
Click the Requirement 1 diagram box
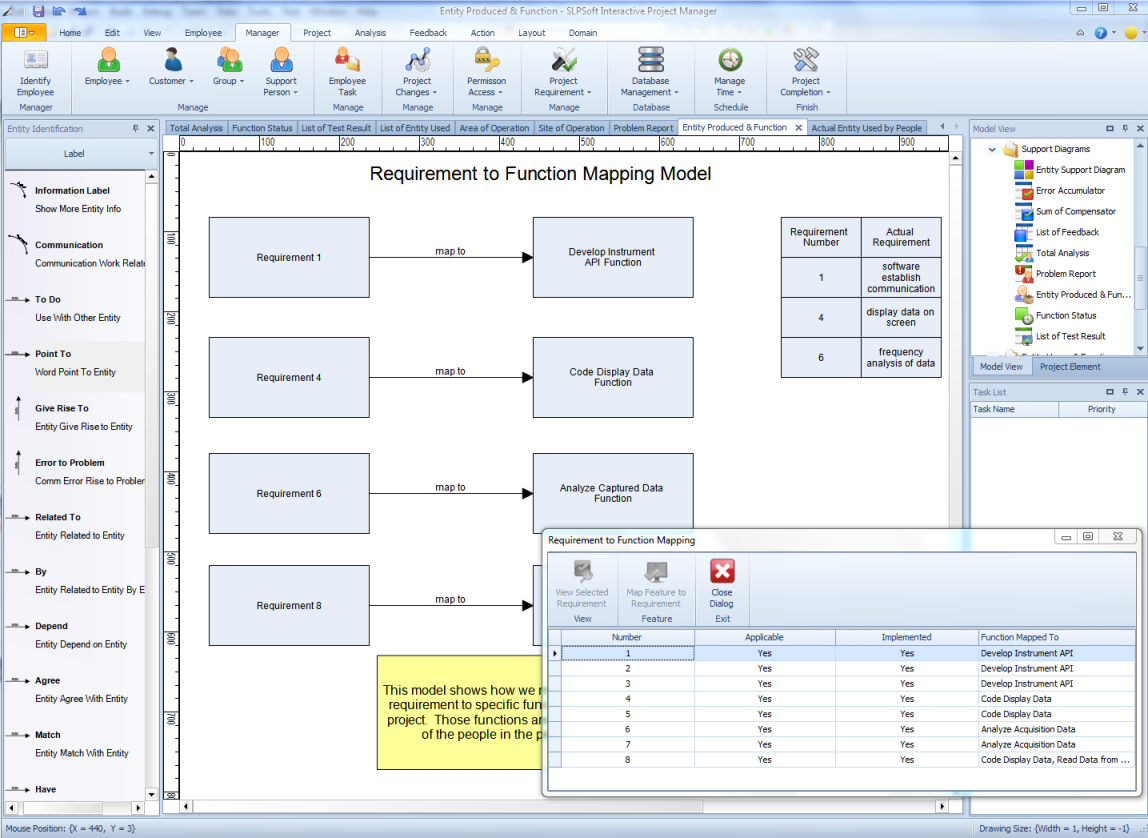(x=289, y=258)
